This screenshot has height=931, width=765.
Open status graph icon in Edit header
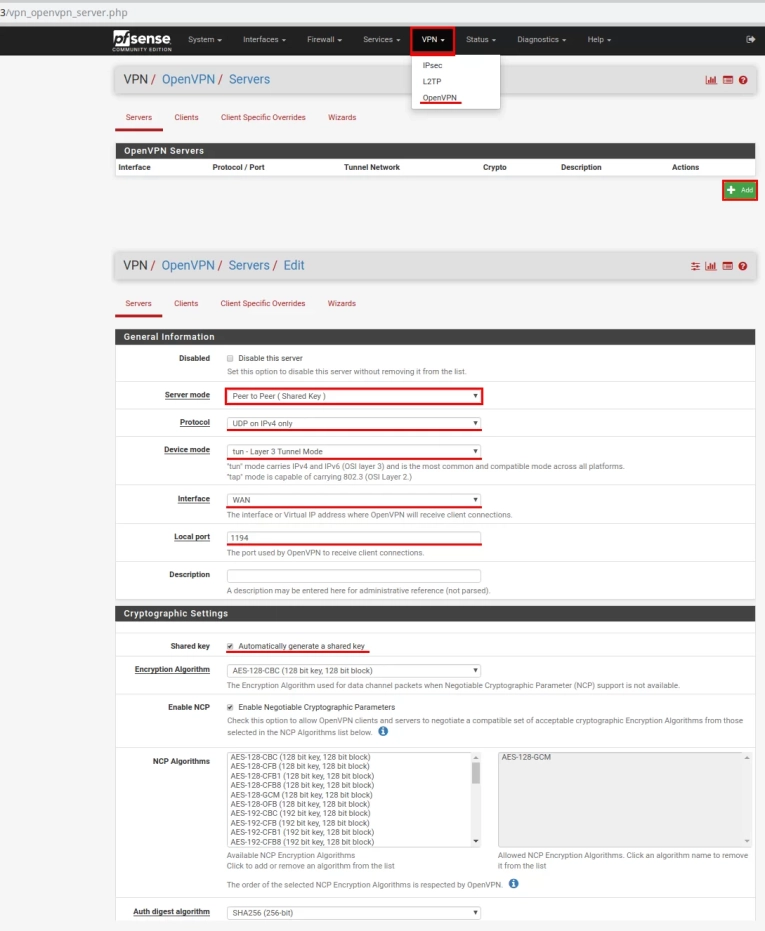point(710,266)
